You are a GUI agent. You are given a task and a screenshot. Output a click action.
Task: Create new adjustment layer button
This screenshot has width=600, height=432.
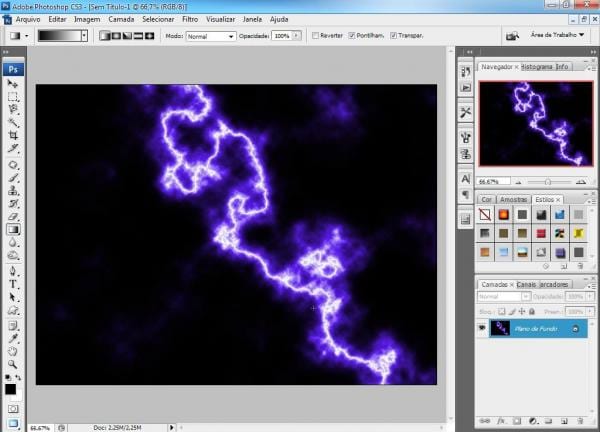[x=533, y=421]
